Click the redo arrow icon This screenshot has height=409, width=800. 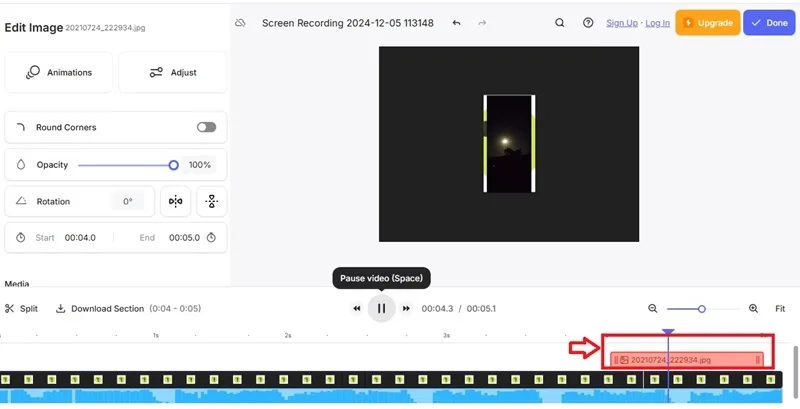coord(482,23)
